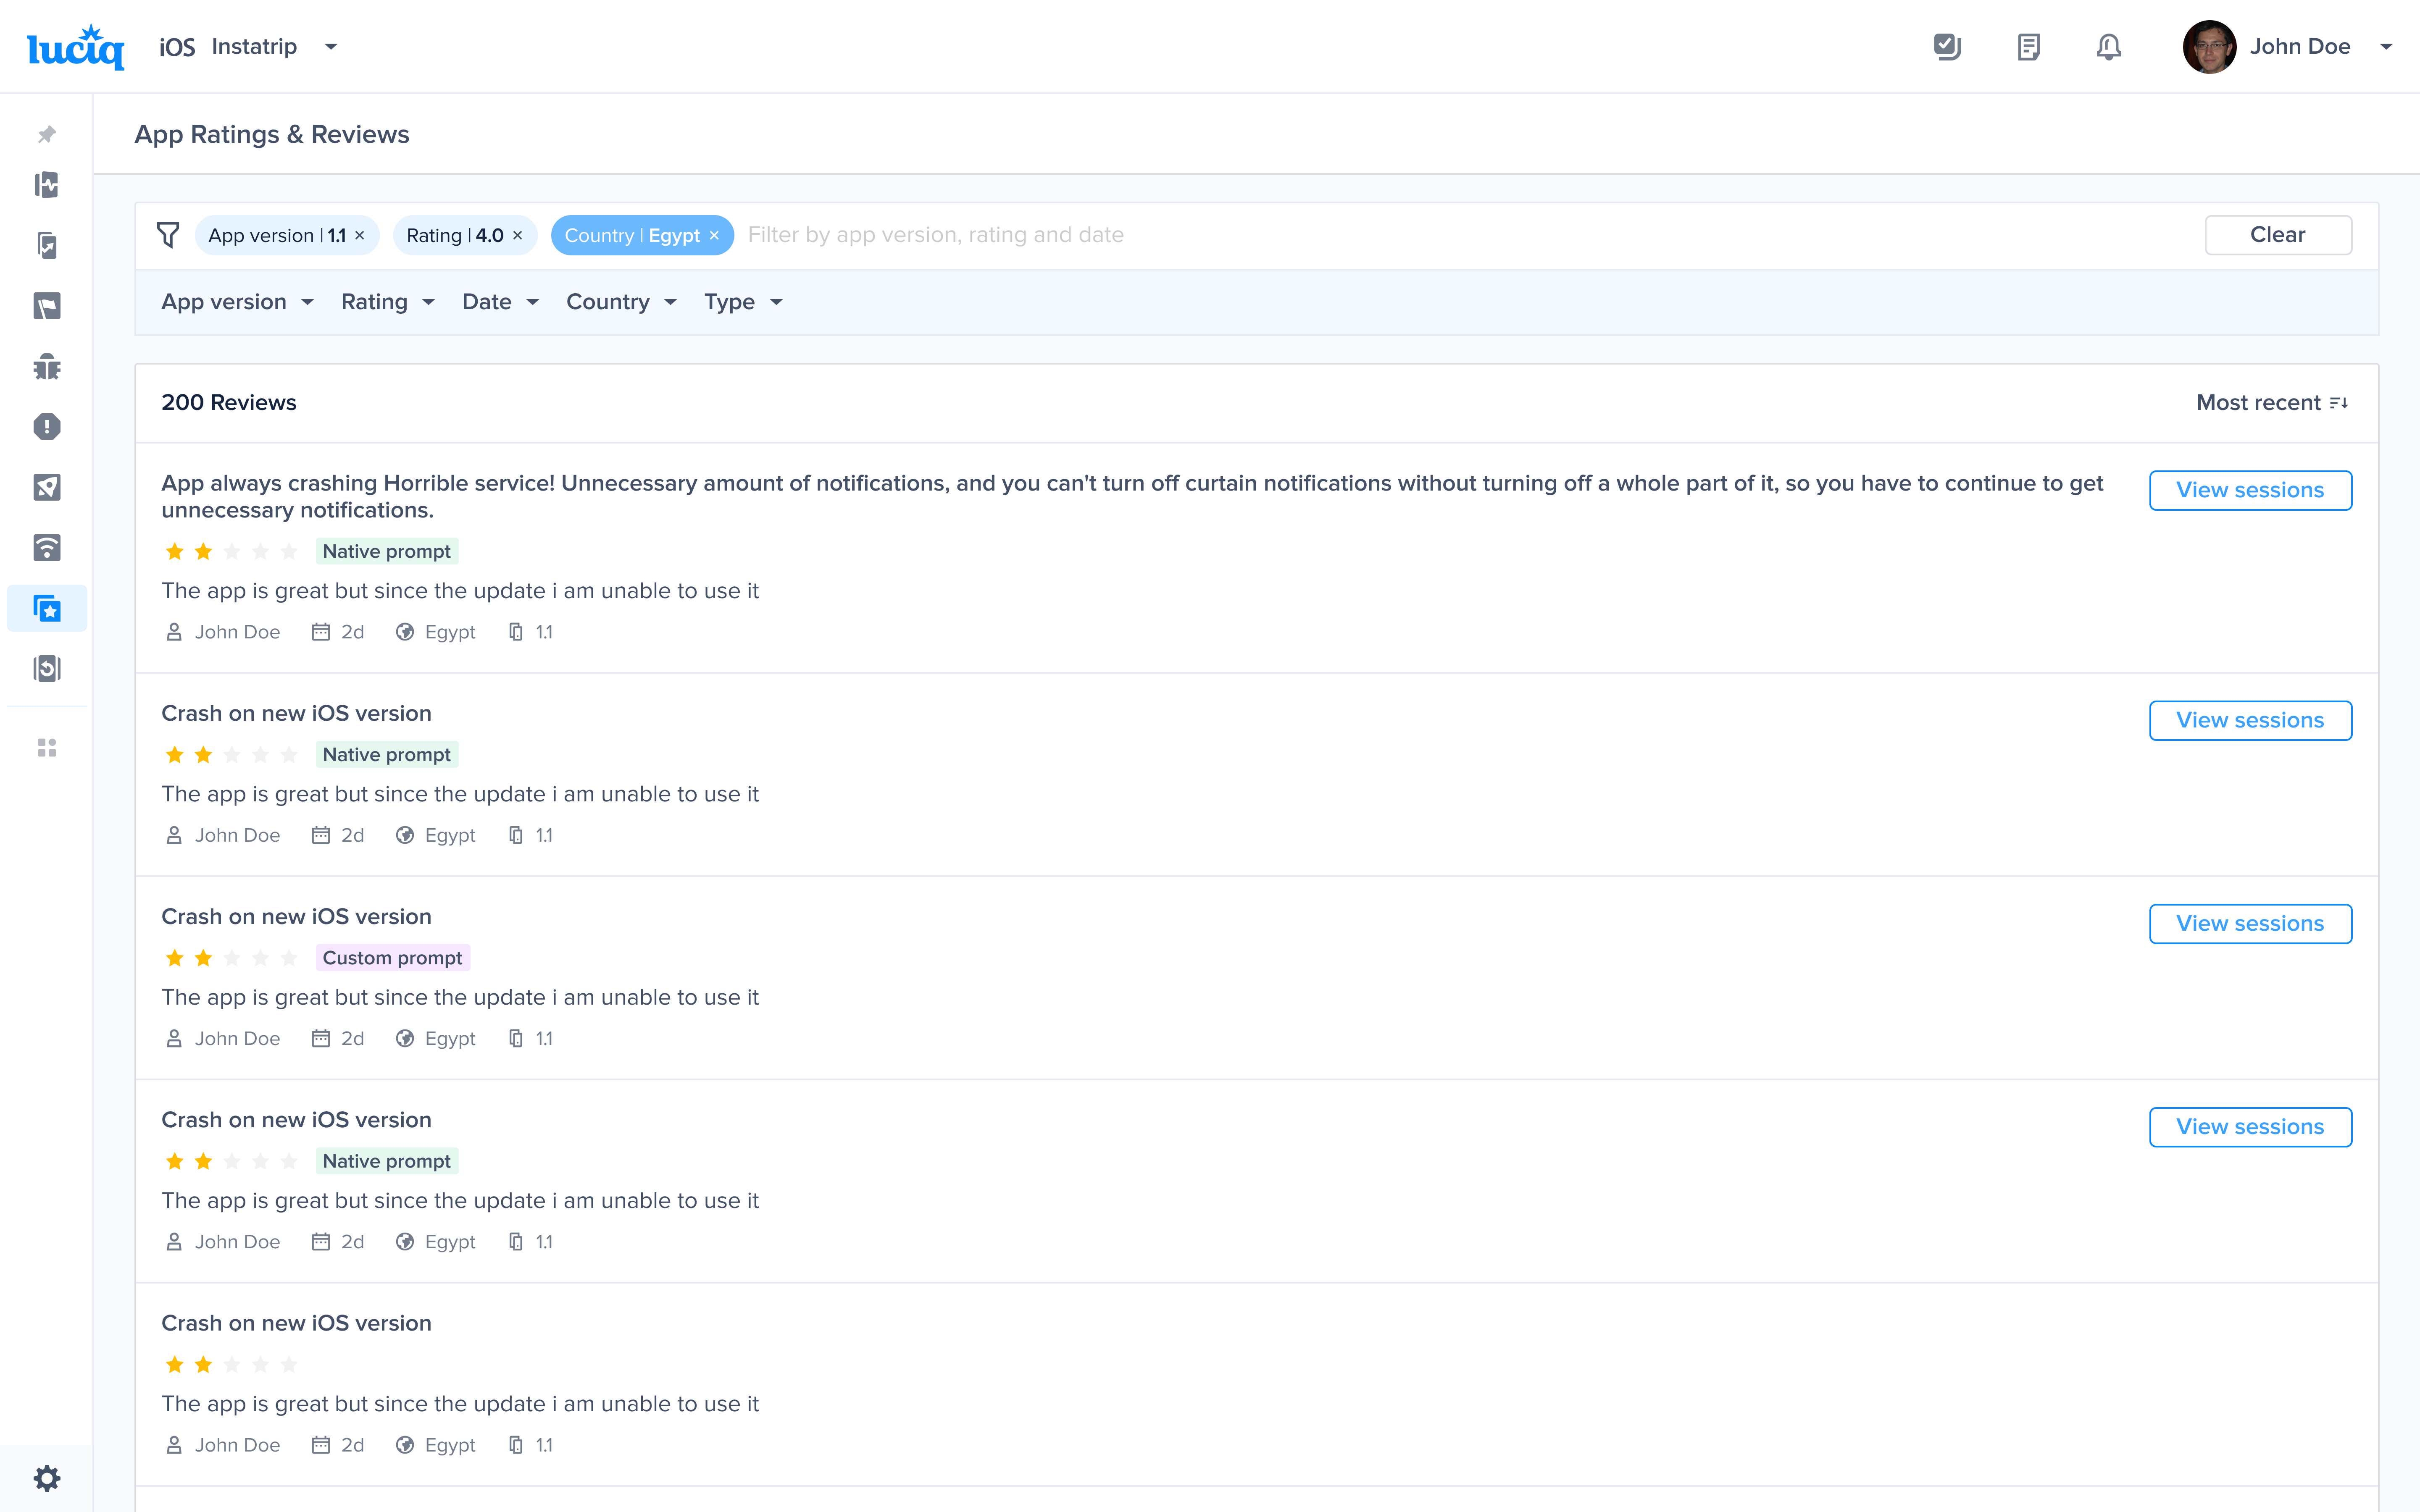Expand the App version filter dropdown

[x=237, y=302]
